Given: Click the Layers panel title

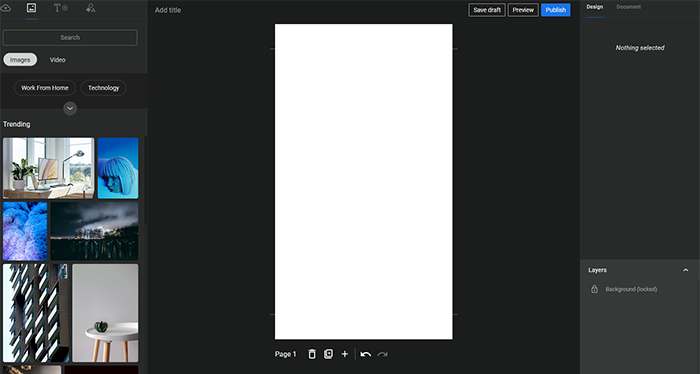Looking at the screenshot, I should [x=597, y=270].
